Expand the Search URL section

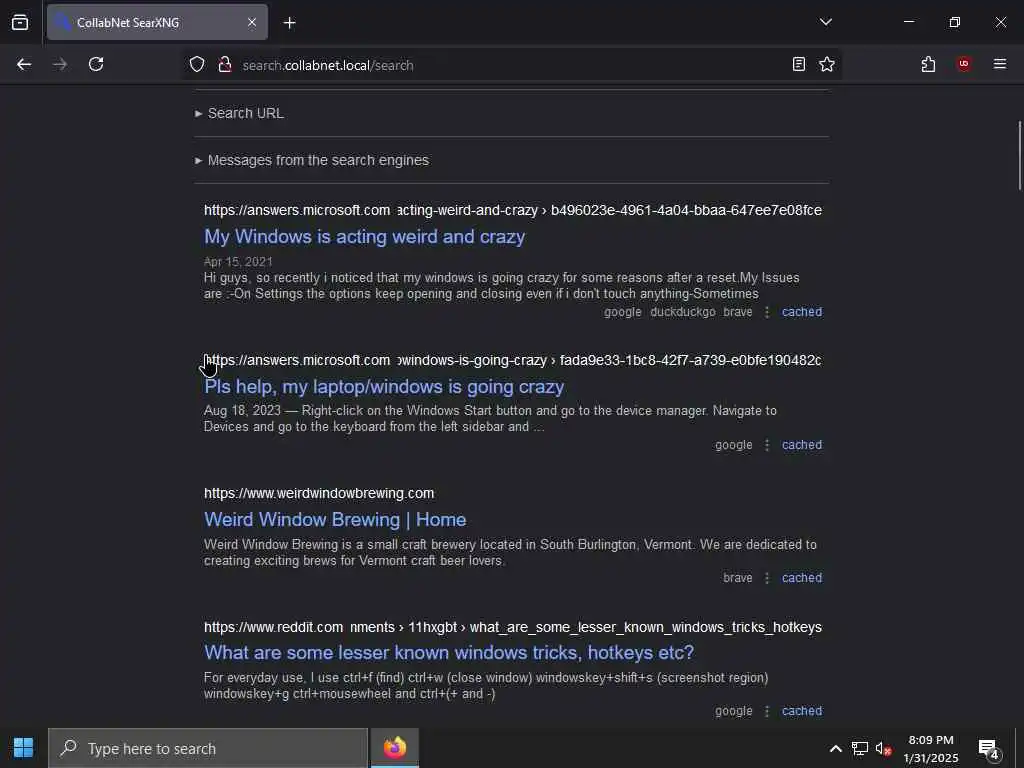pyautogui.click(x=239, y=113)
